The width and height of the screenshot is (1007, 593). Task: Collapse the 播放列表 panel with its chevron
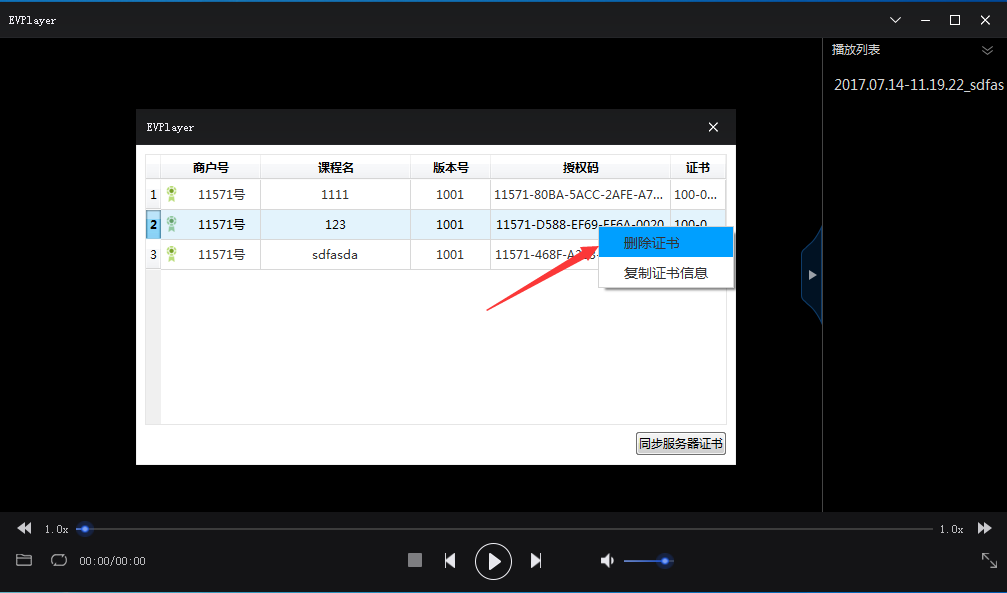click(x=986, y=49)
